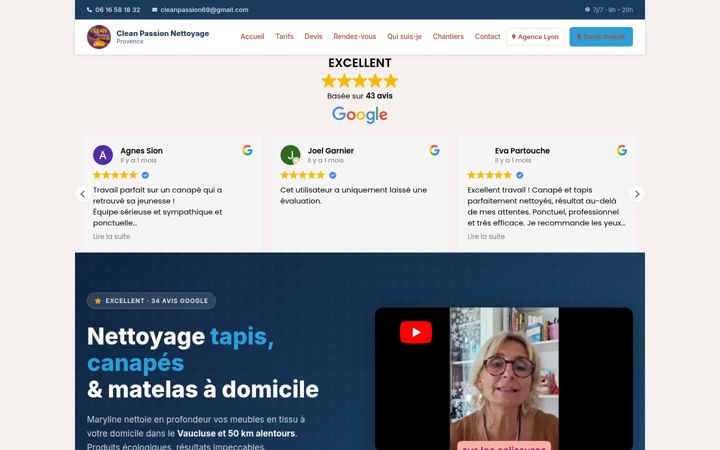The image size is (720, 450).
Task: Click Joel Garnier's green avatar
Action: 290,155
